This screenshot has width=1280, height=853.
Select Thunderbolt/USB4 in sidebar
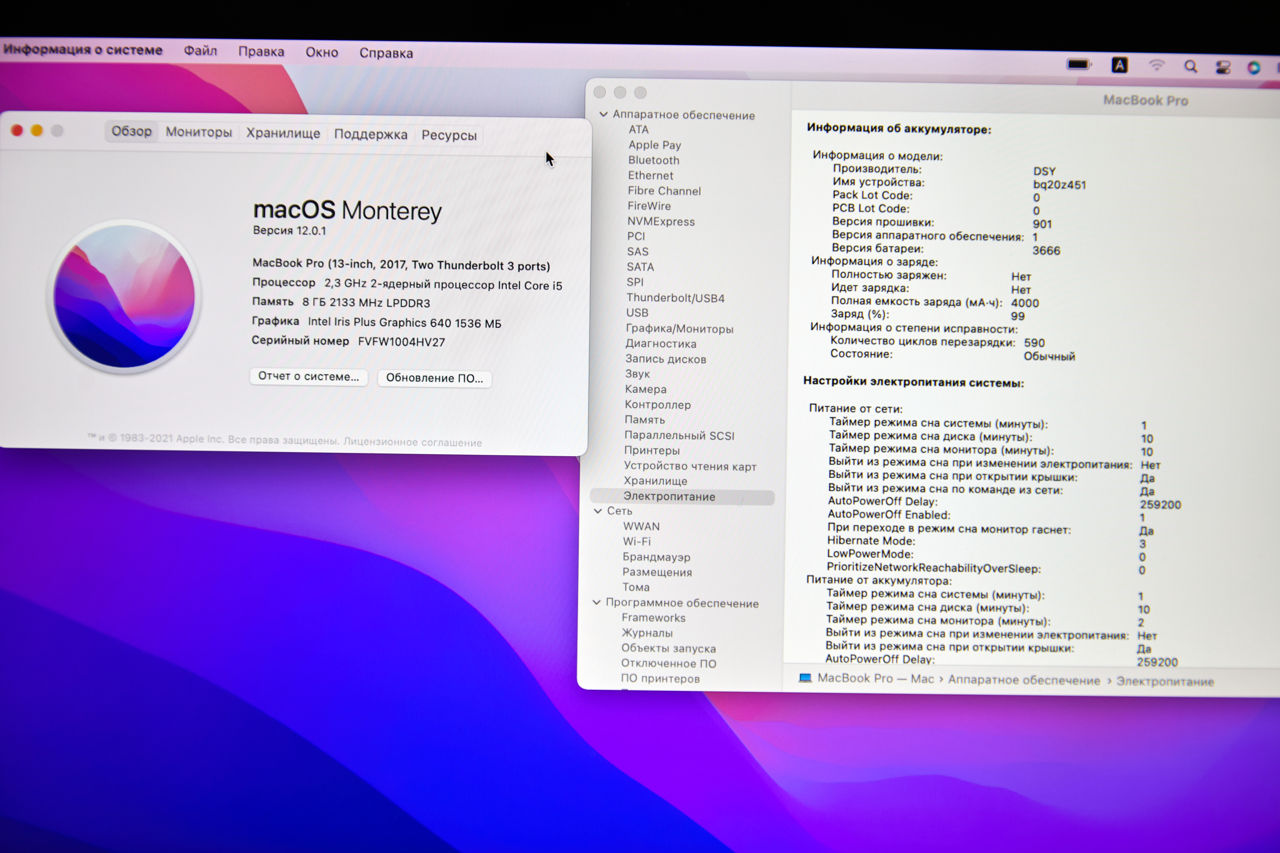tap(676, 298)
